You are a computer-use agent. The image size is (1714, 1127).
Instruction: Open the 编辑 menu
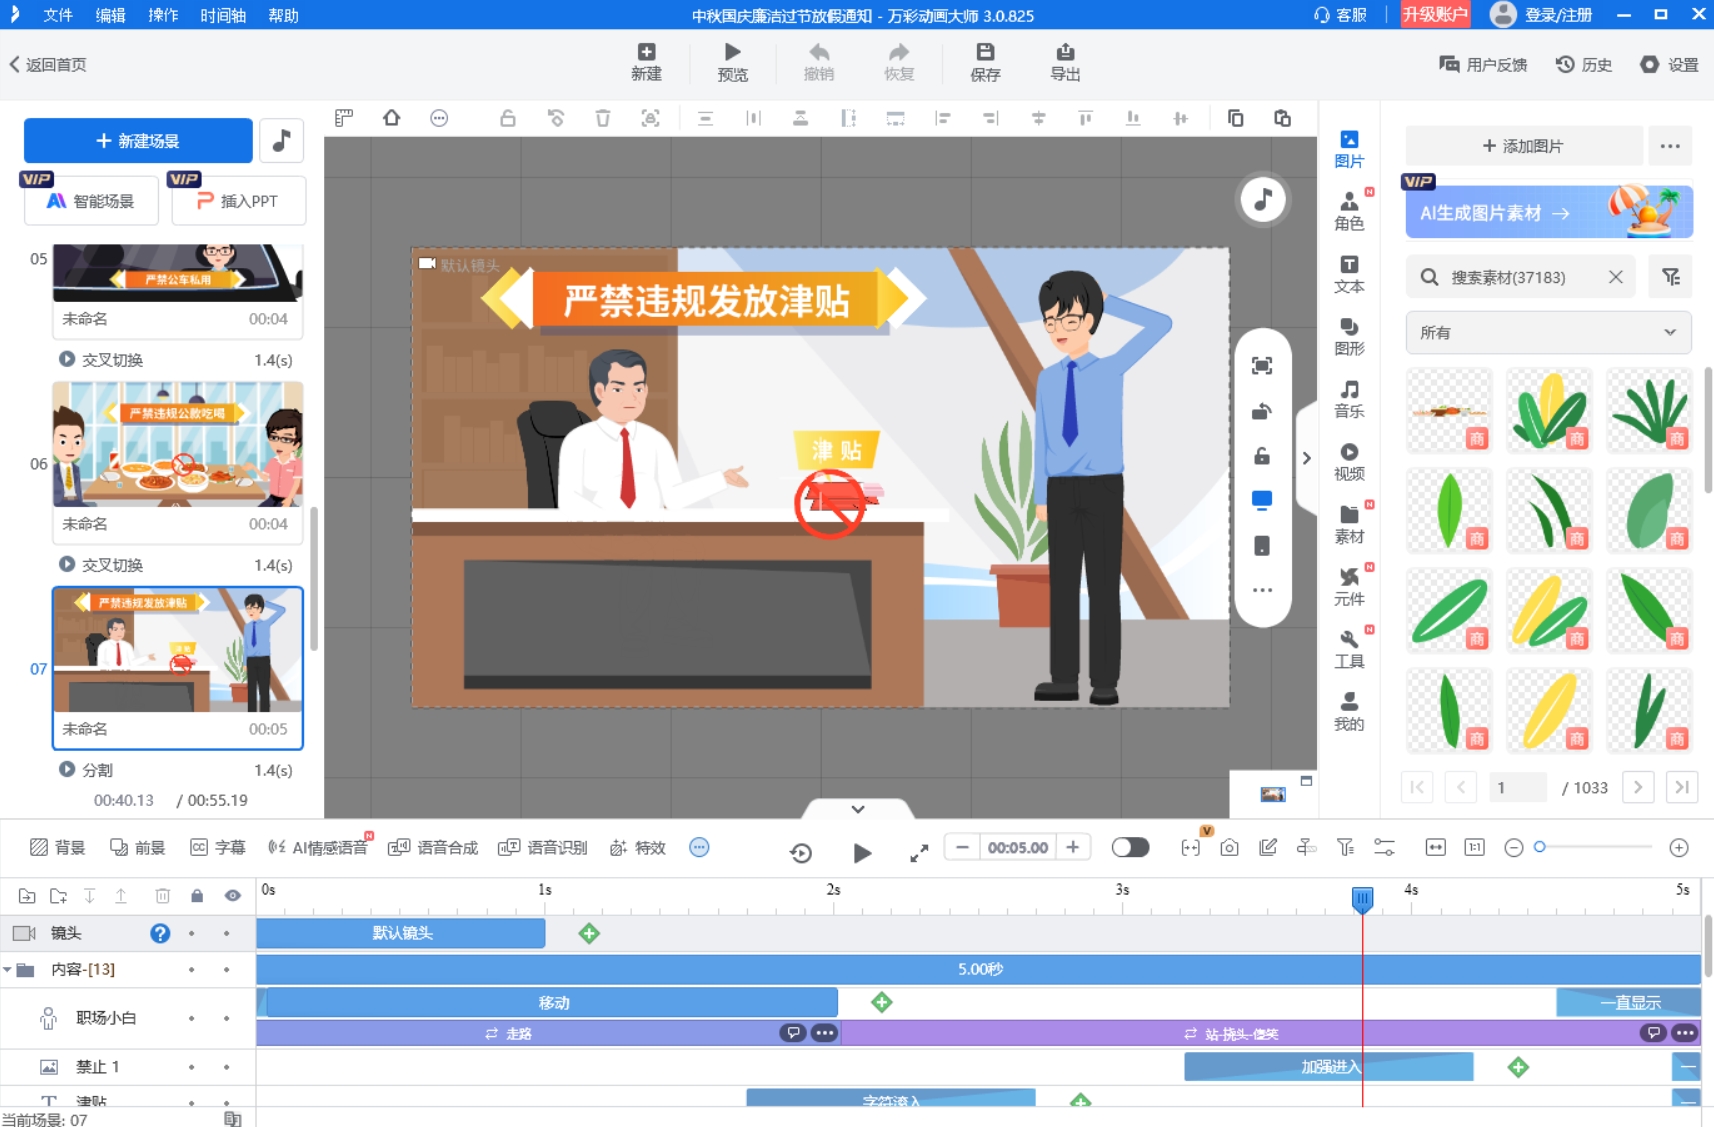(110, 15)
